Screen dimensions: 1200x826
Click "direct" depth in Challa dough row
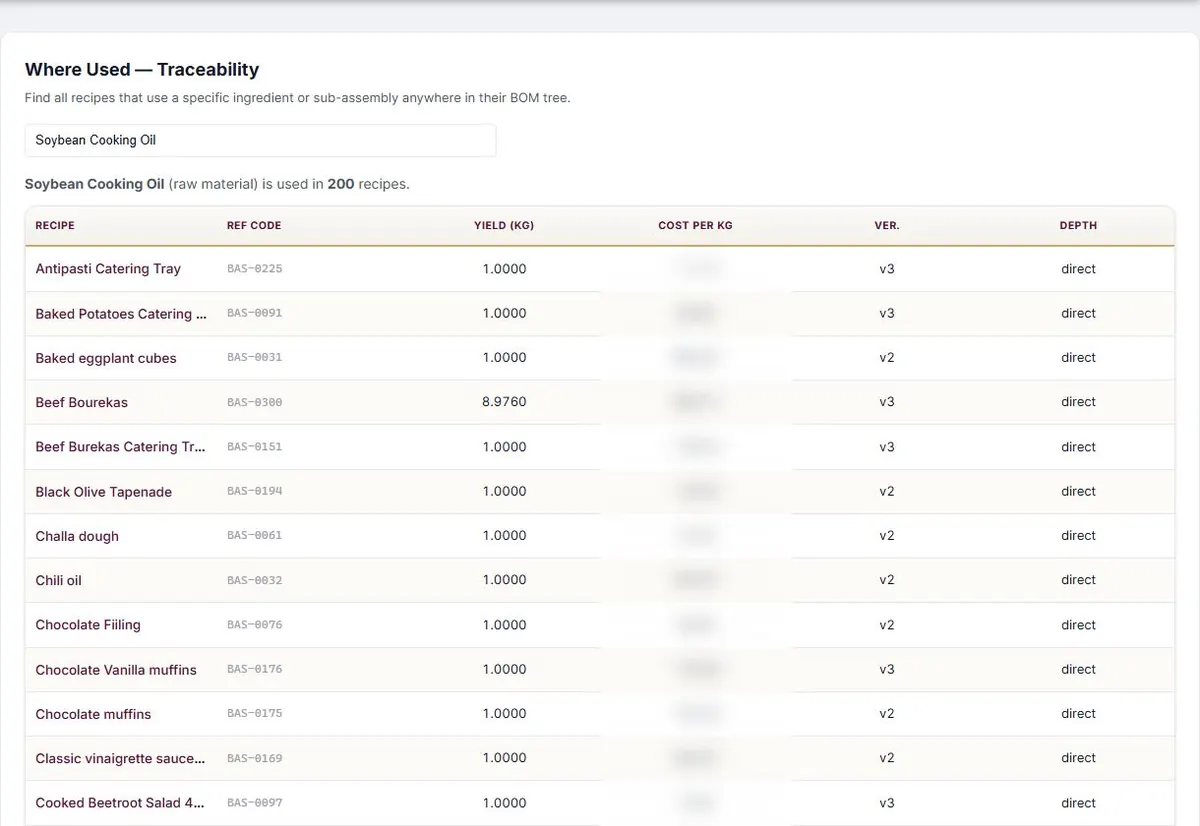[1078, 536]
